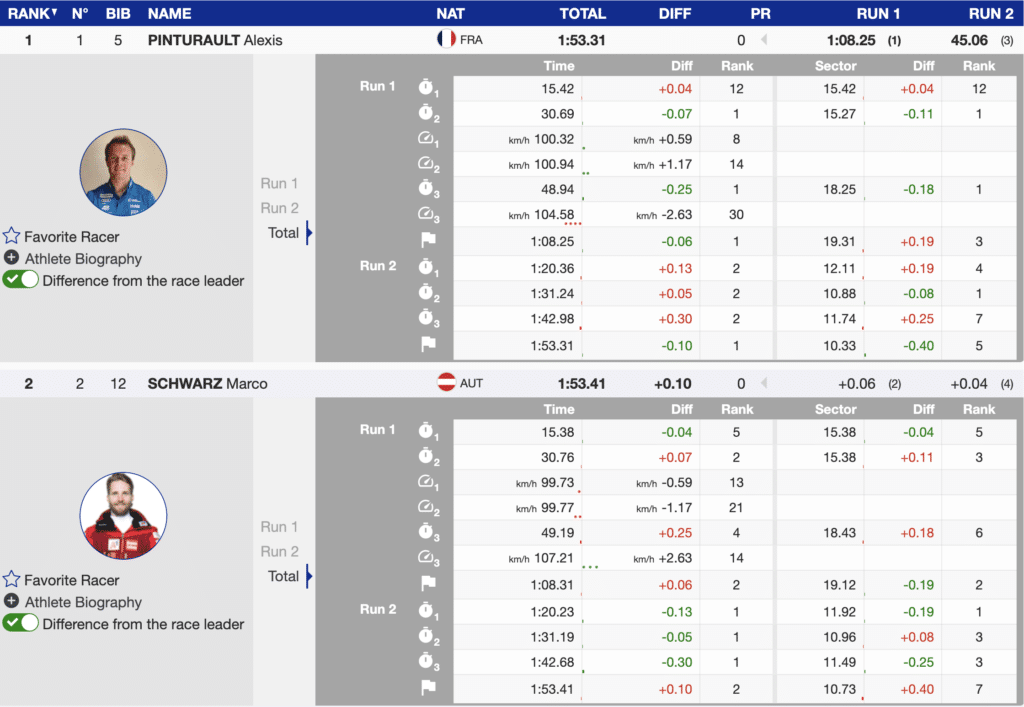Click plus icon next to Pinturault's Athlete Biography

12,259
